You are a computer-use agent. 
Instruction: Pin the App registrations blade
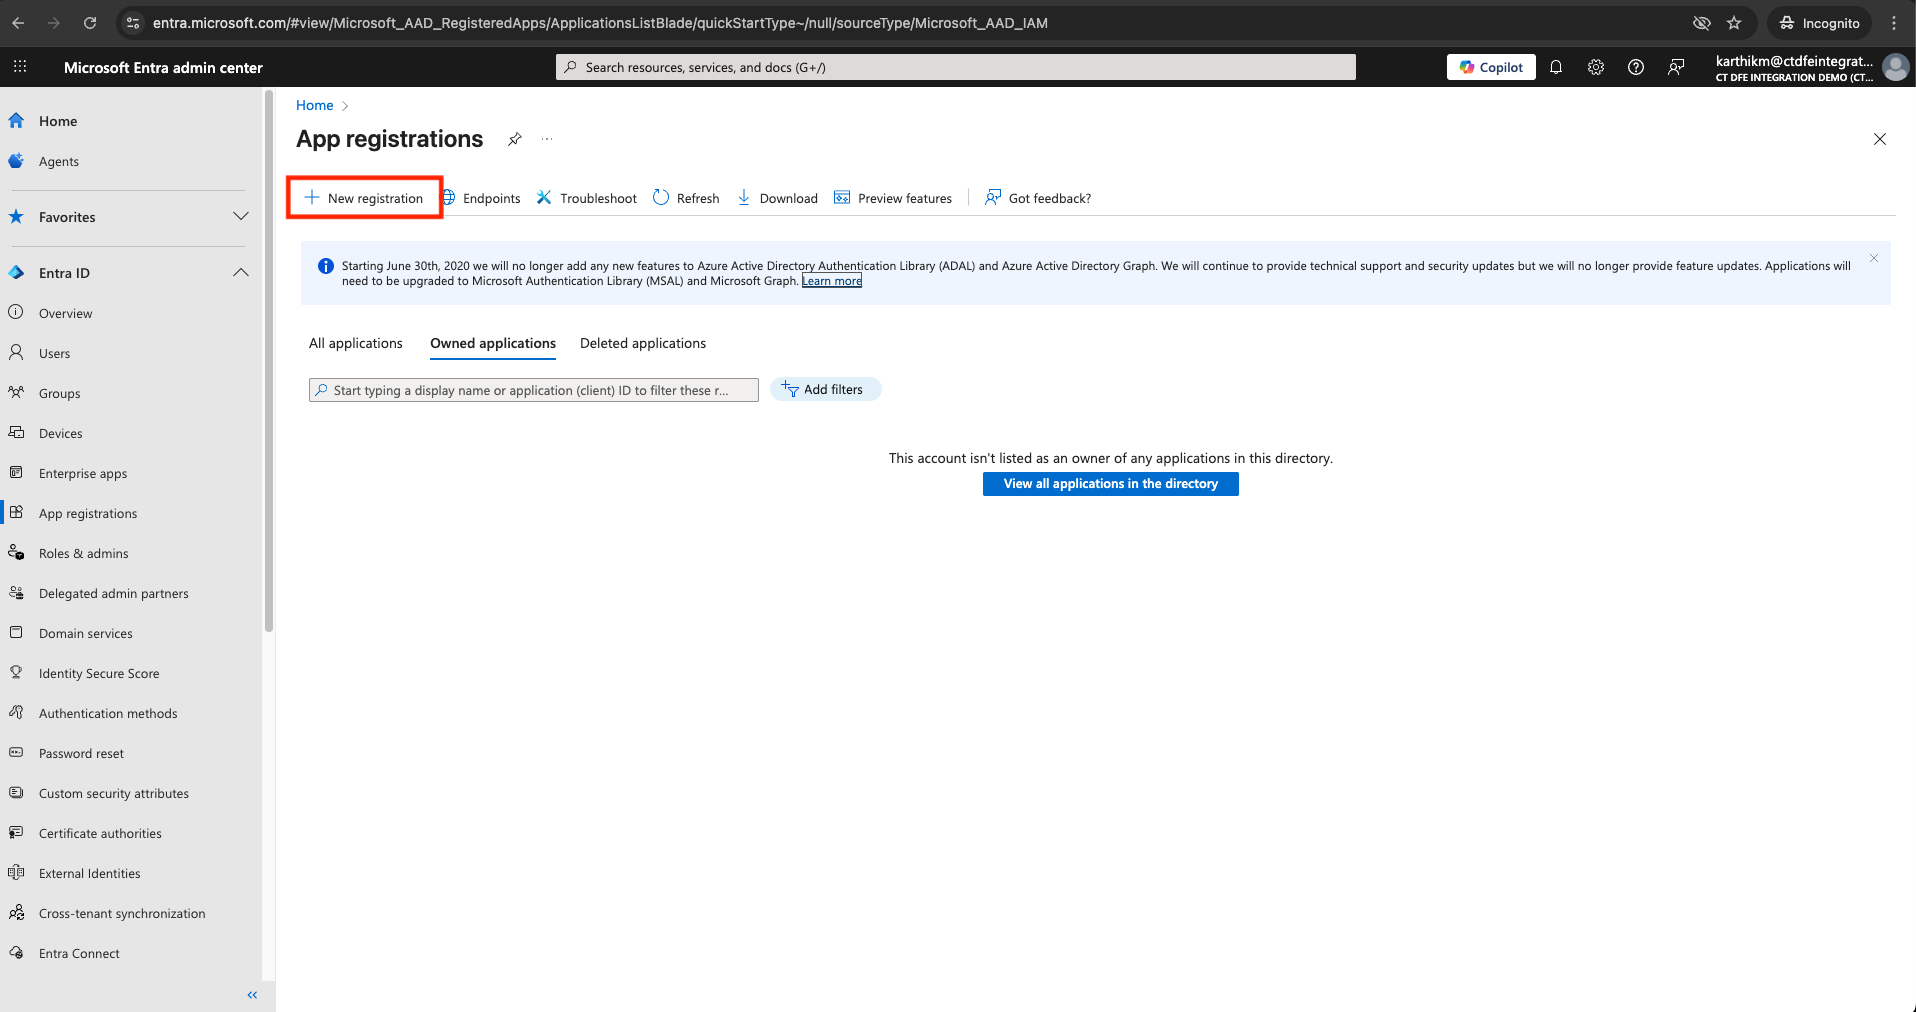pos(515,139)
